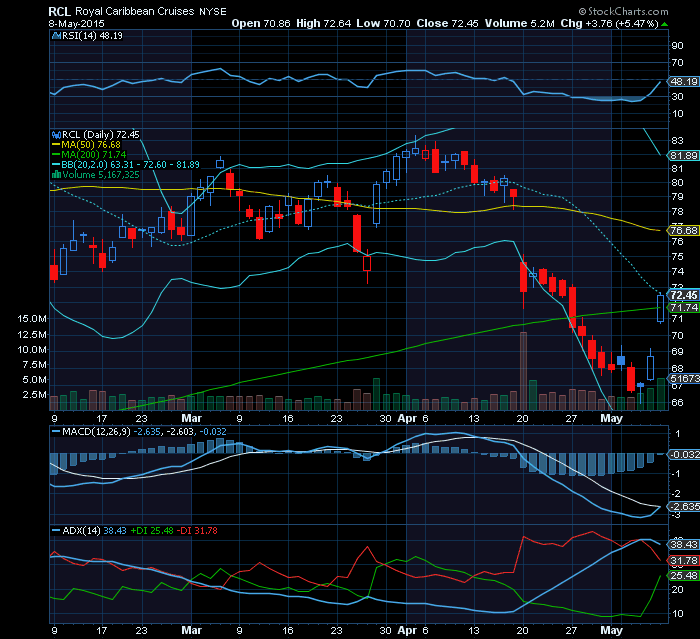
Task: Click the candlestick icon beside RCL (Daily)
Action: (56, 134)
